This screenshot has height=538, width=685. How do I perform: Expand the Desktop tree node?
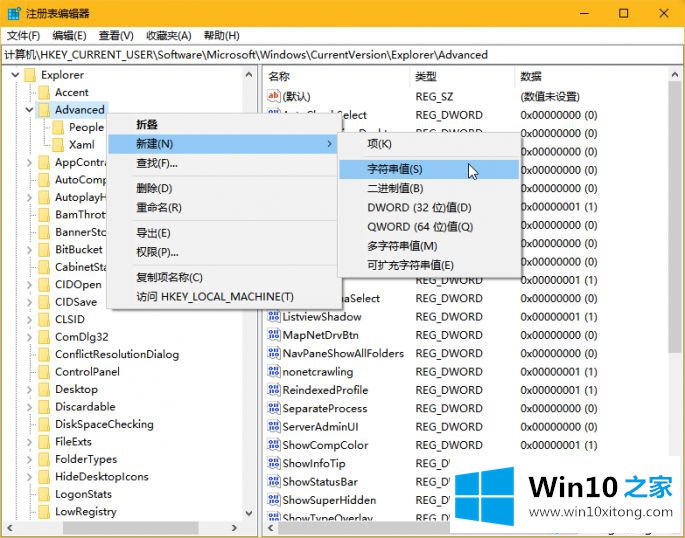[29, 390]
